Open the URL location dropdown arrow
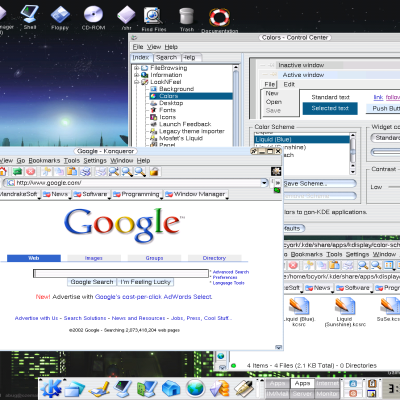Image resolution: width=400 pixels, height=400 pixels. 264,183
